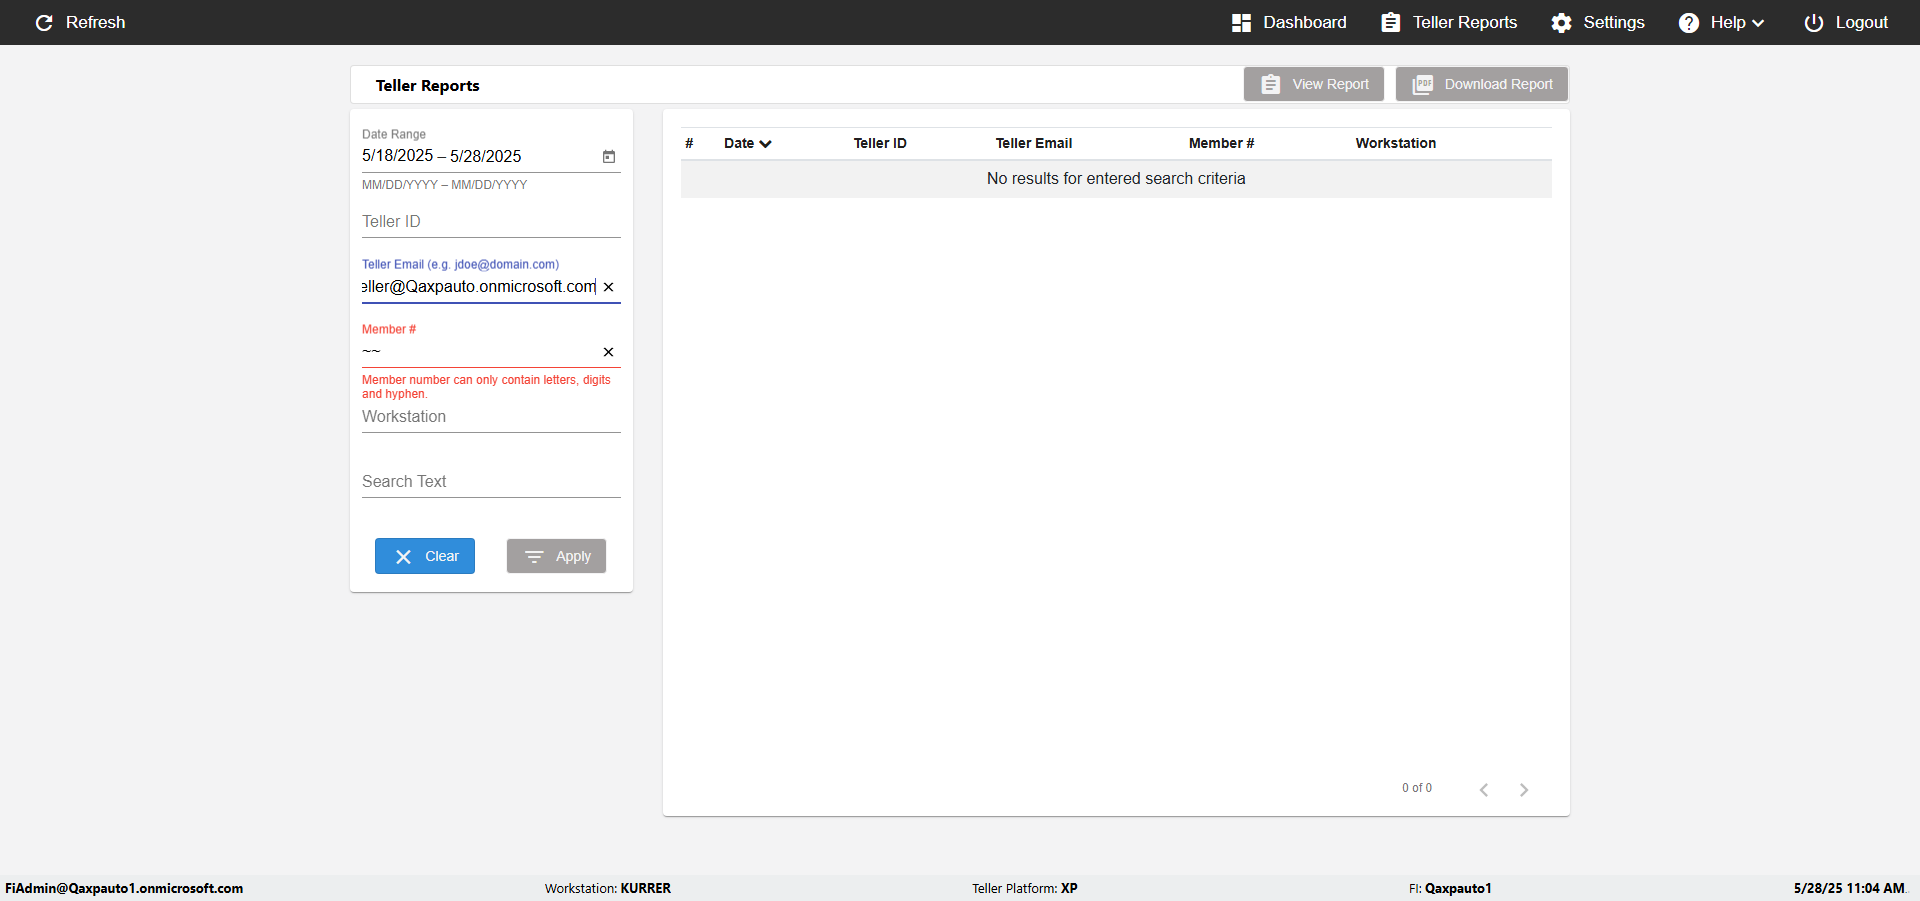Click the '0 of 0' pagination text
The height and width of the screenshot is (901, 1920).
(x=1417, y=788)
